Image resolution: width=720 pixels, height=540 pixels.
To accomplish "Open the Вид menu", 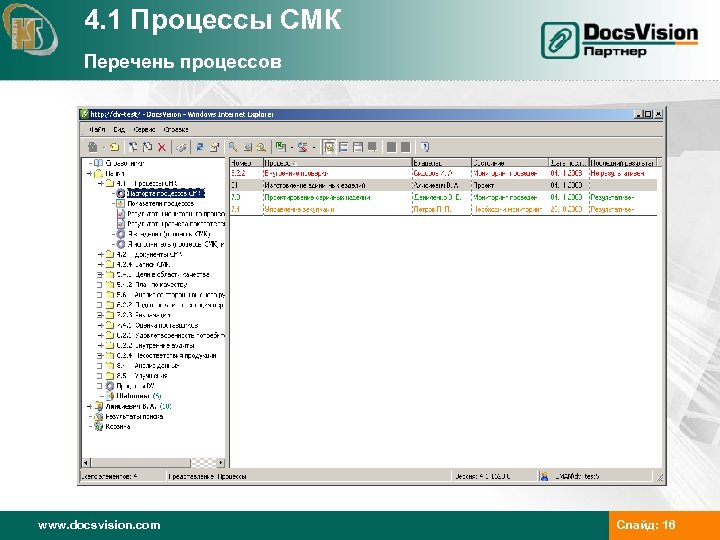I will click(x=119, y=129).
